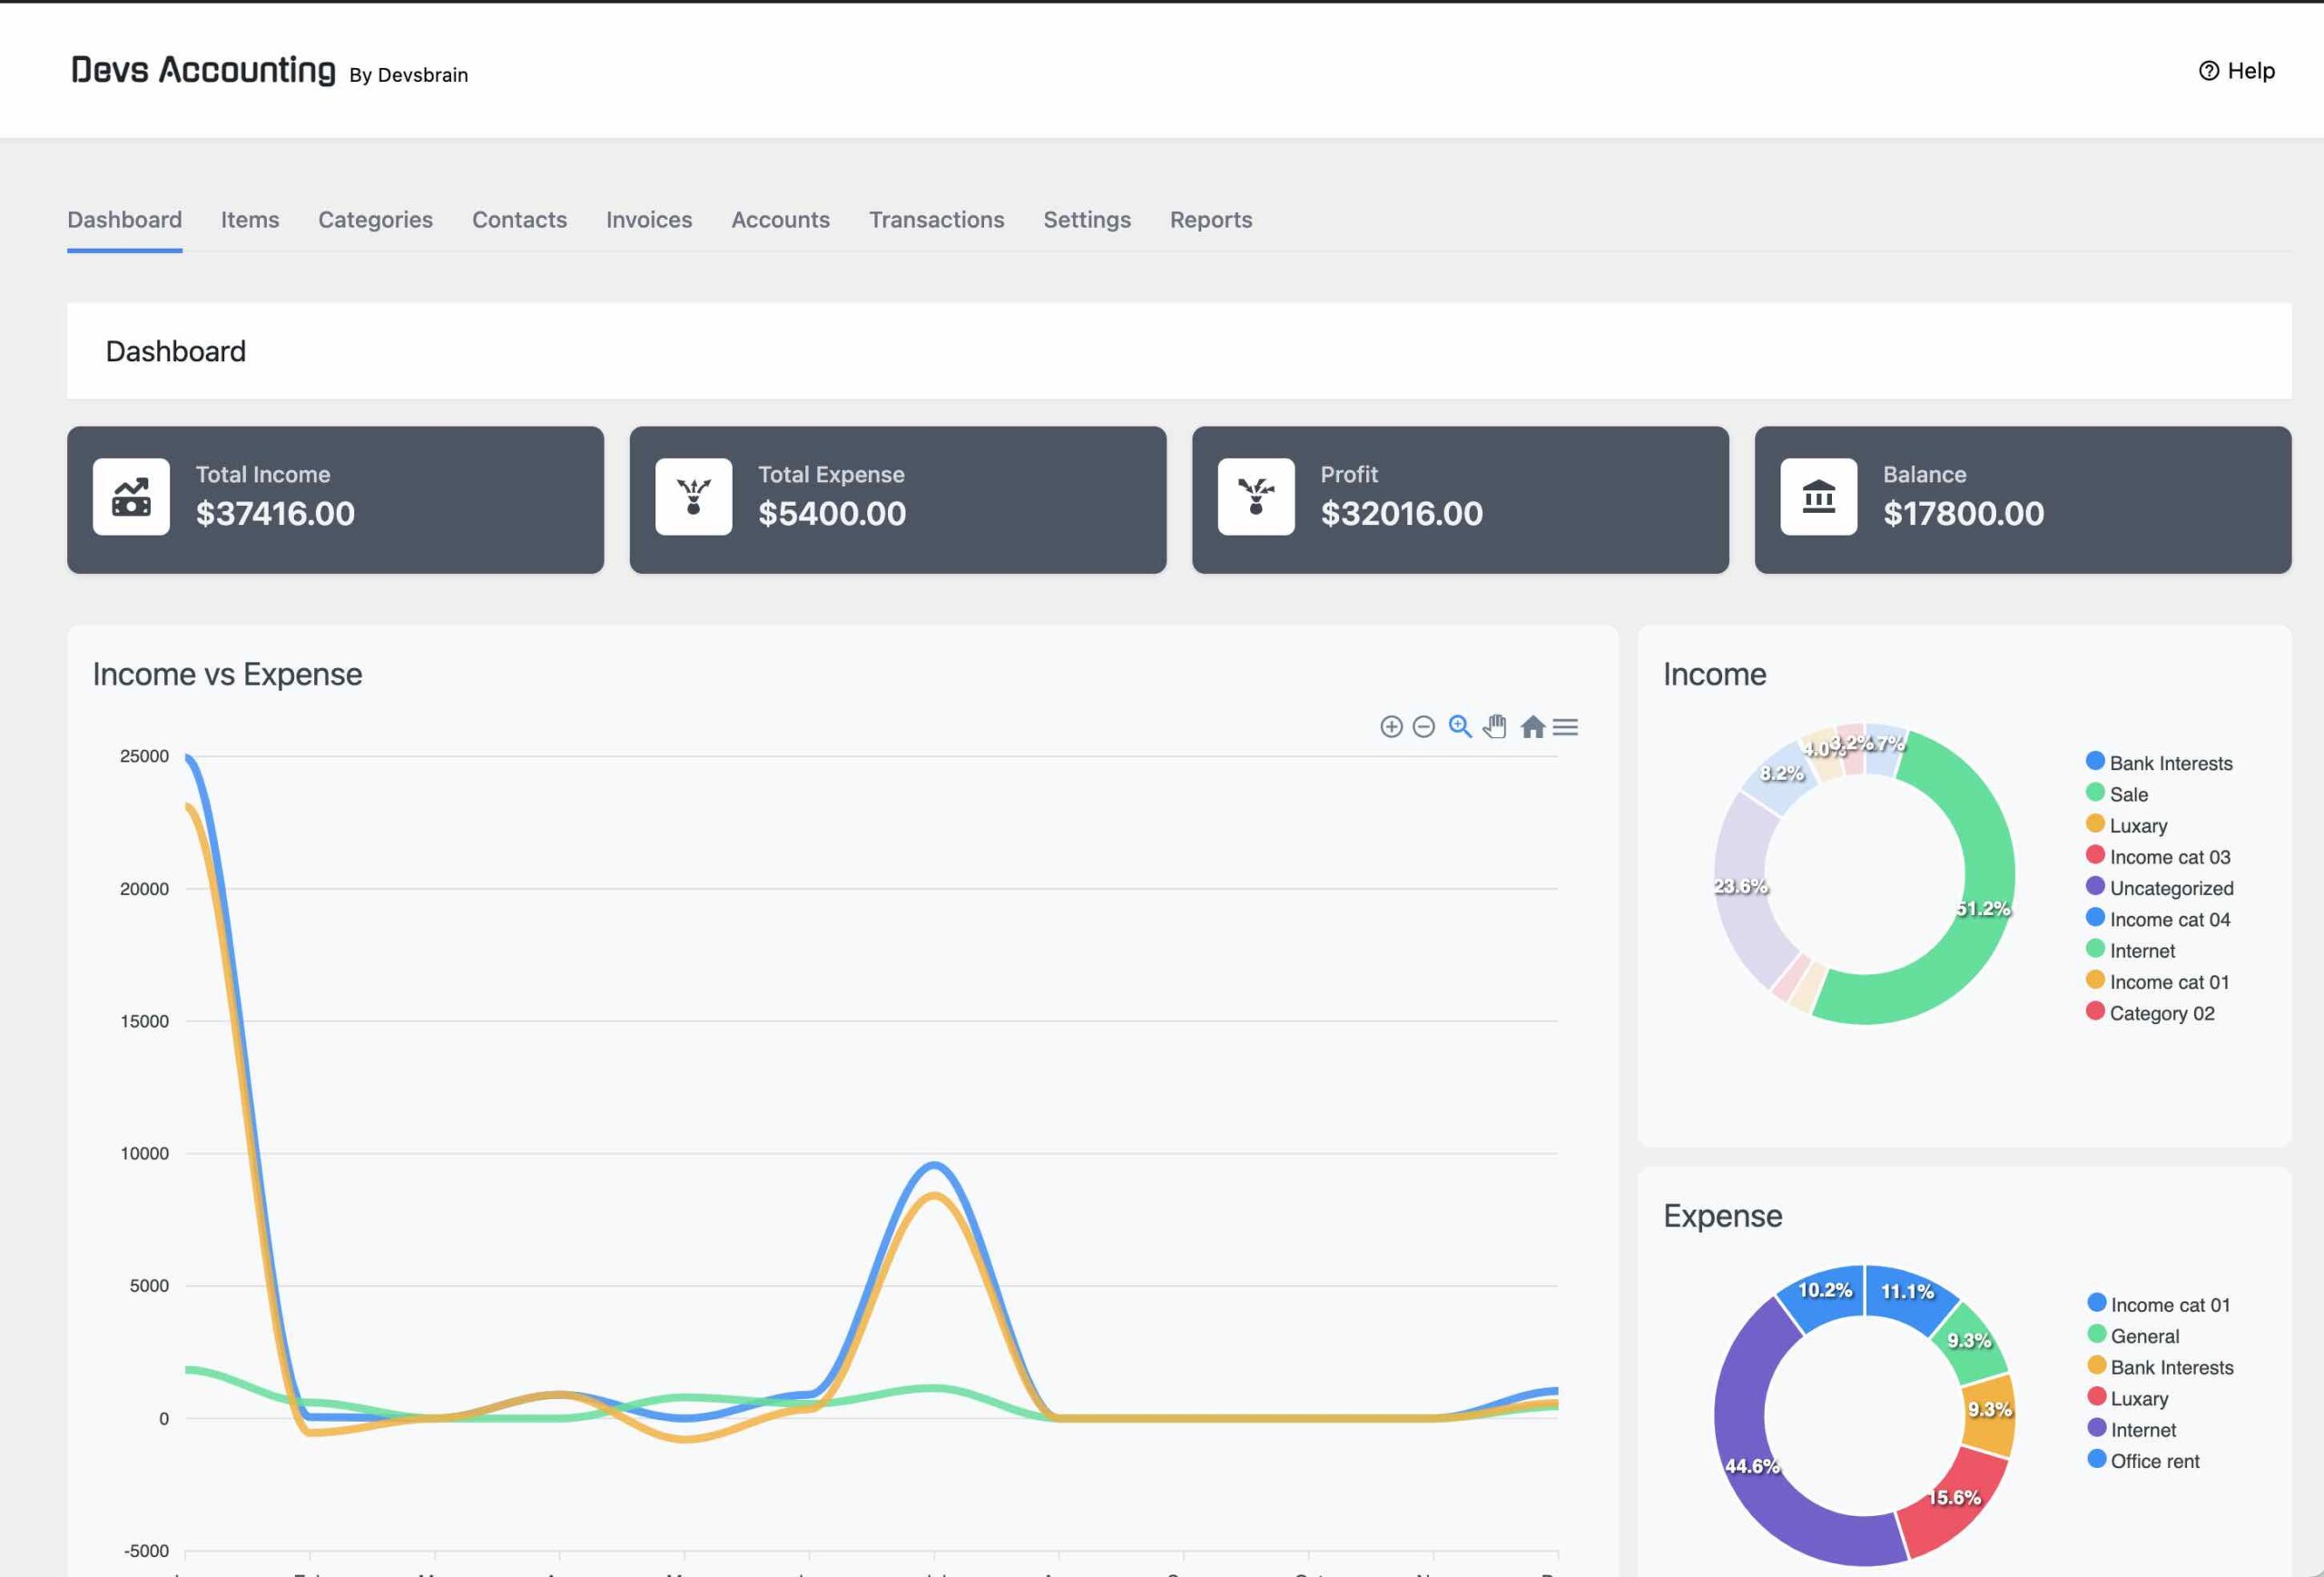This screenshot has height=1577, width=2324.
Task: Click the Income vs Expense chart title
Action: tap(227, 674)
